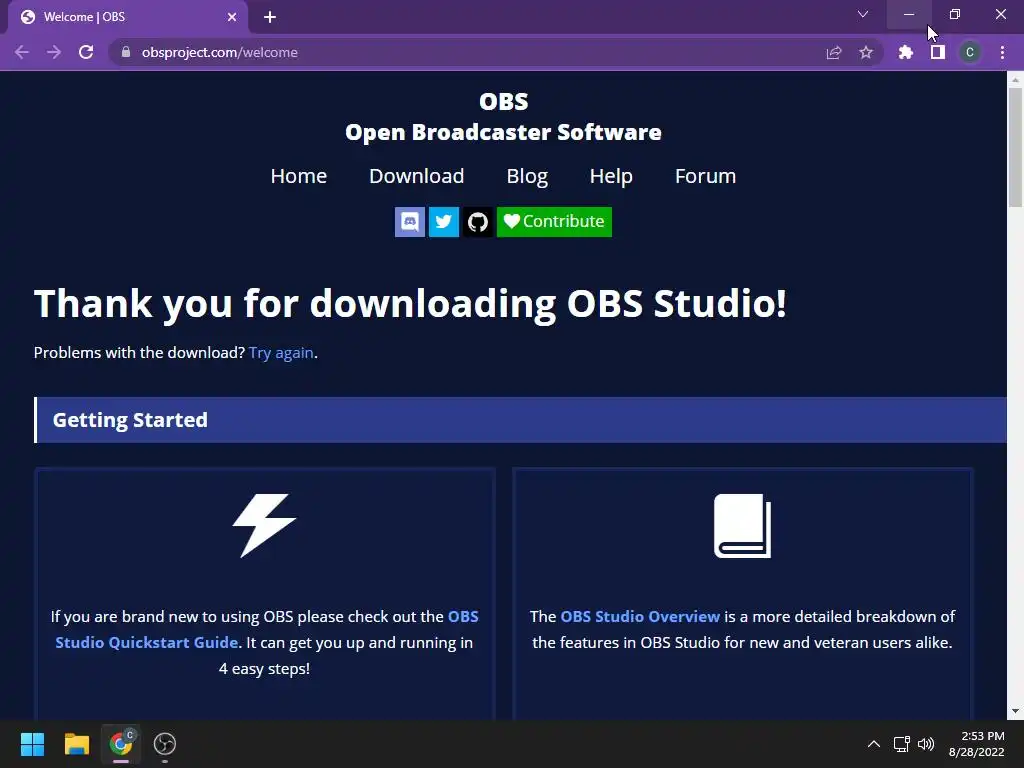The width and height of the screenshot is (1024, 768).
Task: Open the network icon in the tray
Action: click(902, 744)
